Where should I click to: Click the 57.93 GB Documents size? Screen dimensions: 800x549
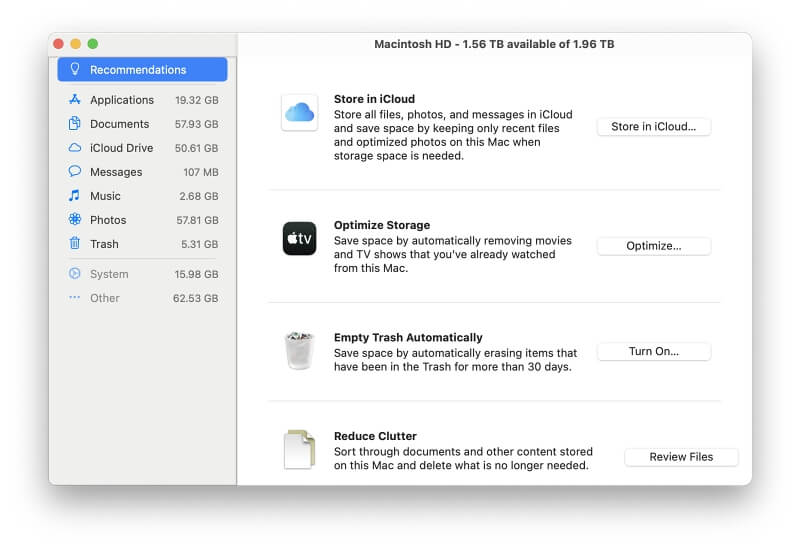coord(196,124)
